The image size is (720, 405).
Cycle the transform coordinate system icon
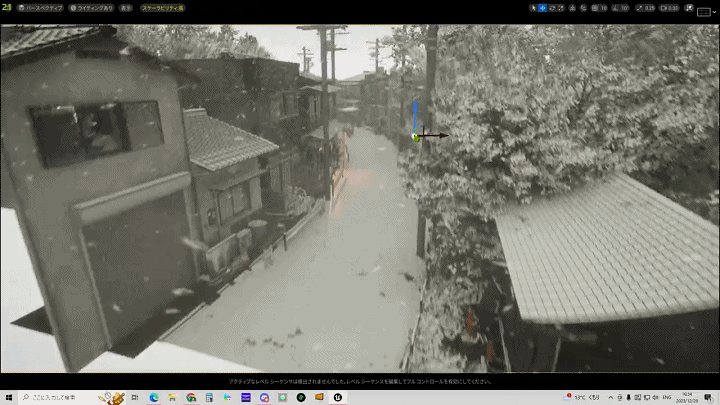[572, 8]
